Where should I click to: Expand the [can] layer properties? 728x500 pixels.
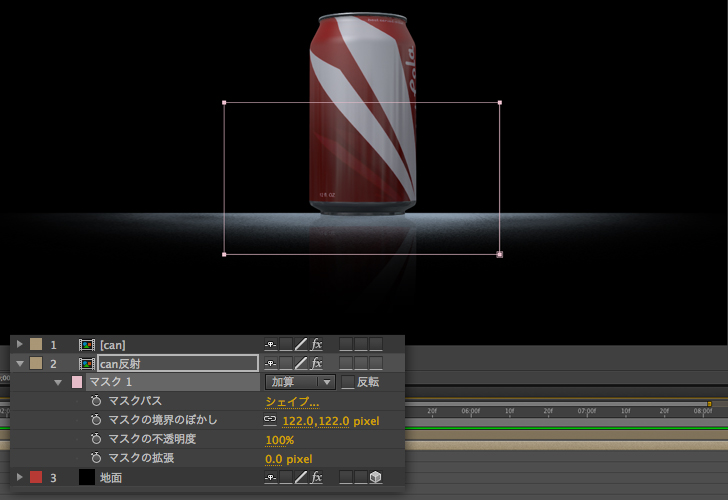[19, 345]
